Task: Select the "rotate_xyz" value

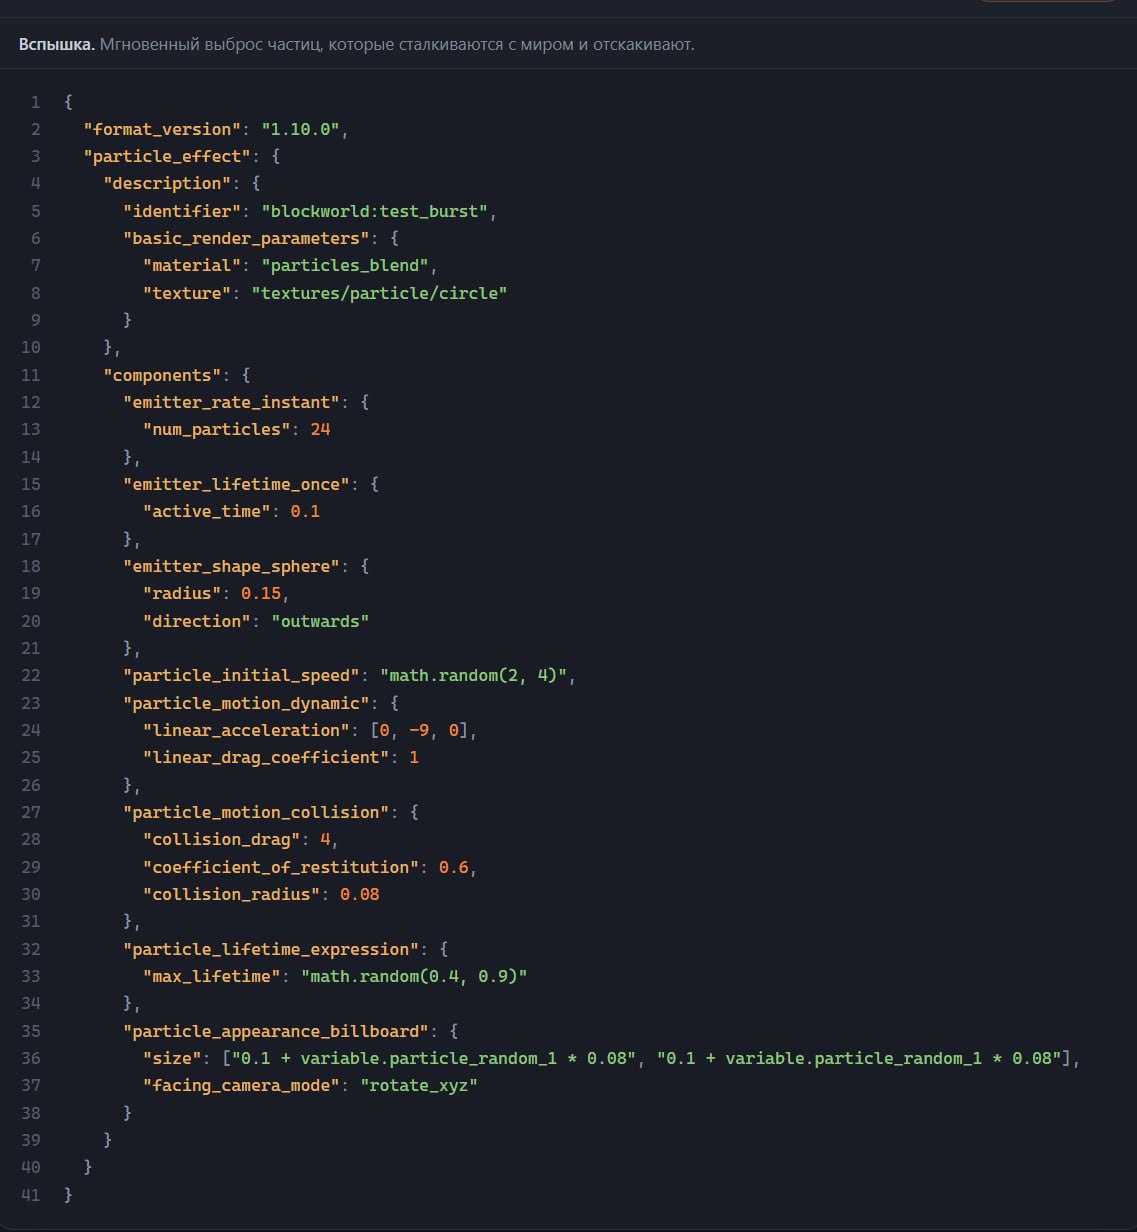Action: pyautogui.click(x=419, y=1085)
